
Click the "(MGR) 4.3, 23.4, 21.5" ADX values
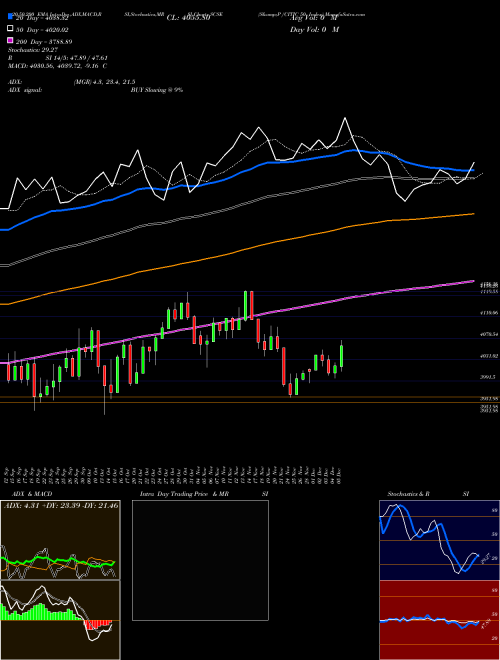click(x=104, y=82)
